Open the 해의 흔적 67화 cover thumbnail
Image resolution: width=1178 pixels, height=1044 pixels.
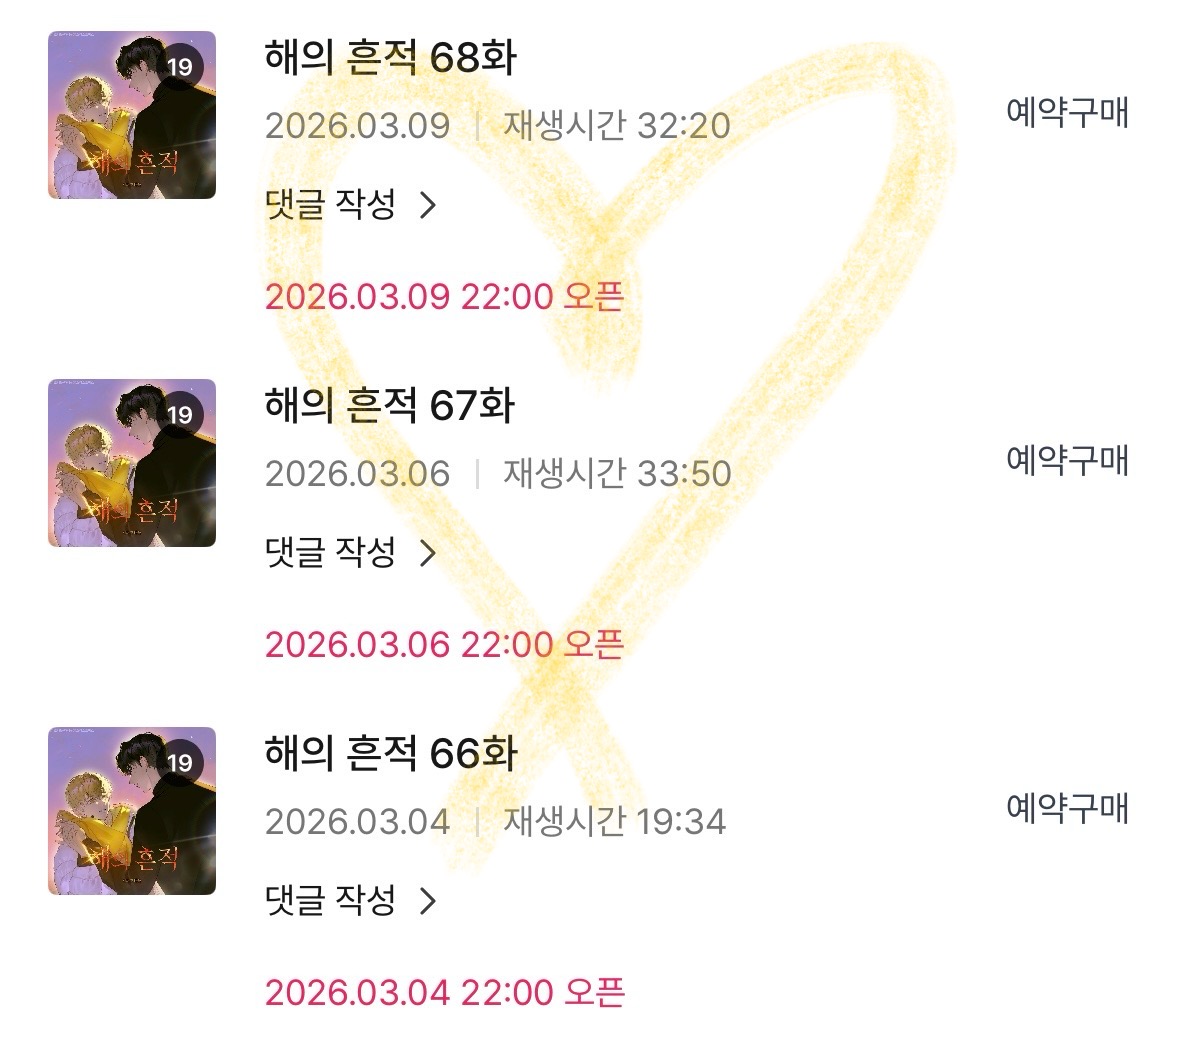coord(132,463)
